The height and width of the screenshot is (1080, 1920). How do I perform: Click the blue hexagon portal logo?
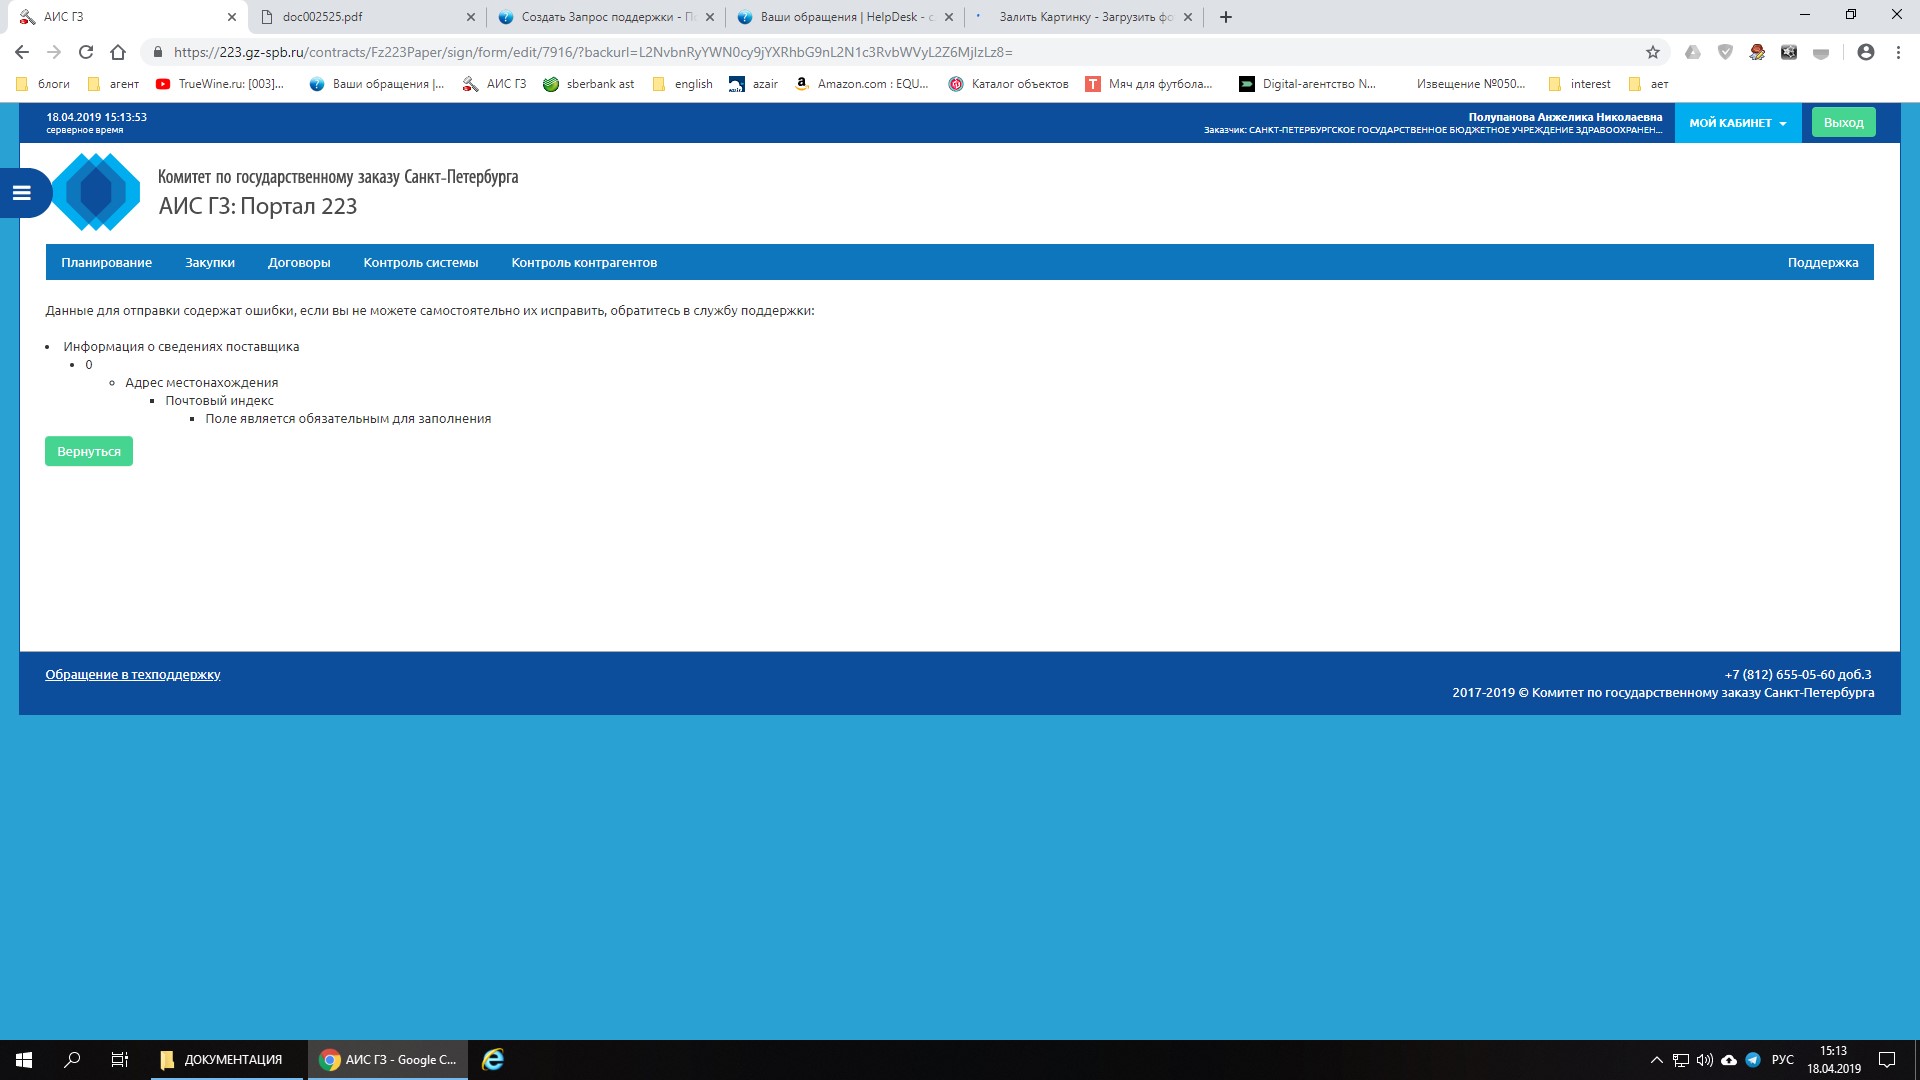point(96,192)
